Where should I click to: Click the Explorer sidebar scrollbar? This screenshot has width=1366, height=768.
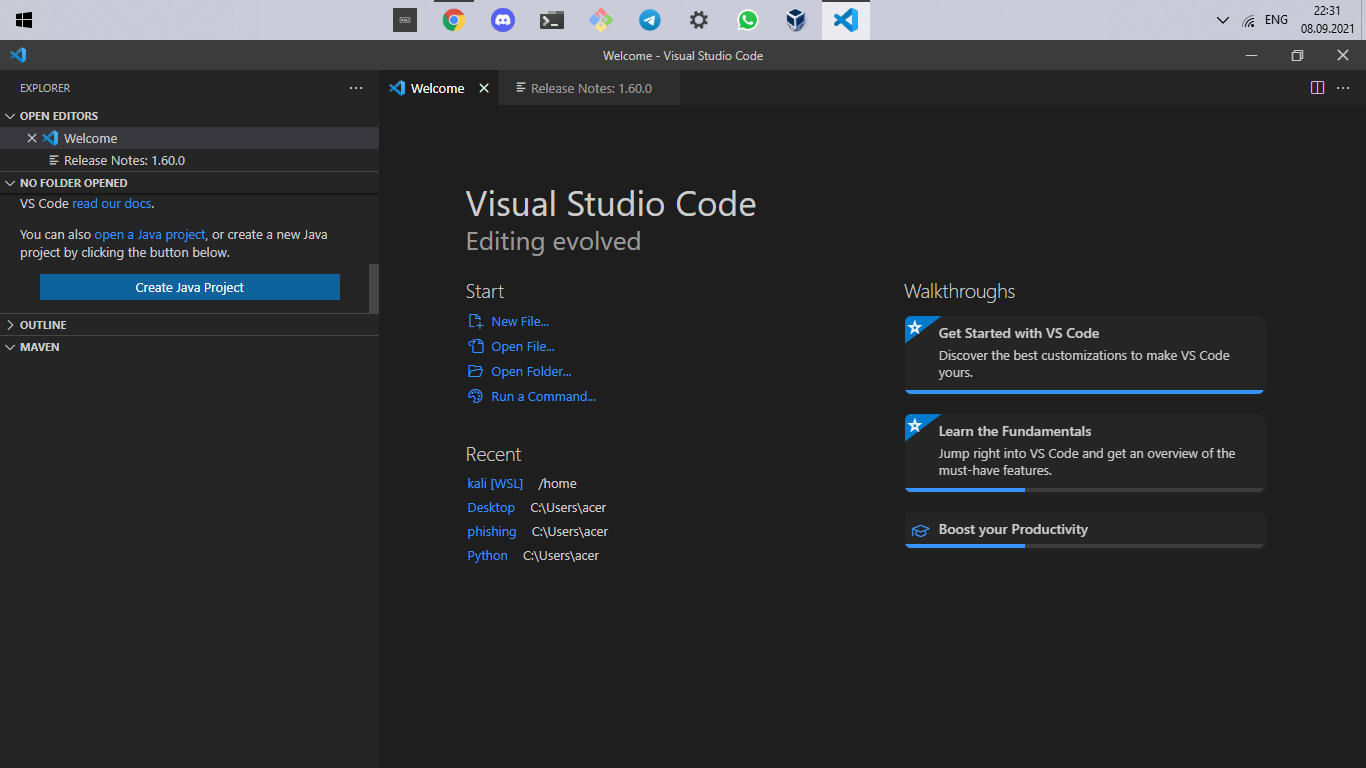click(x=374, y=288)
